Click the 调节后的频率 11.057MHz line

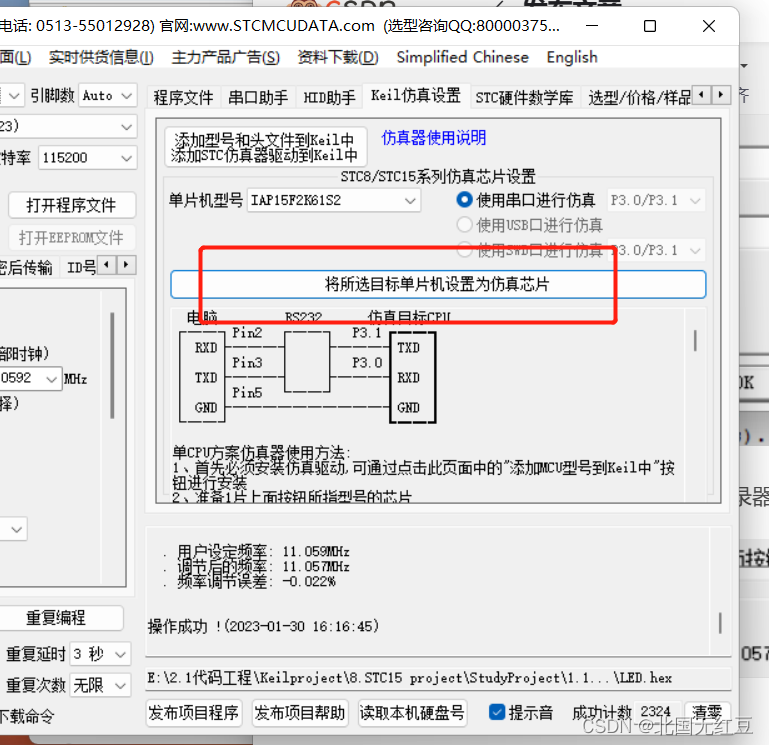[263, 566]
